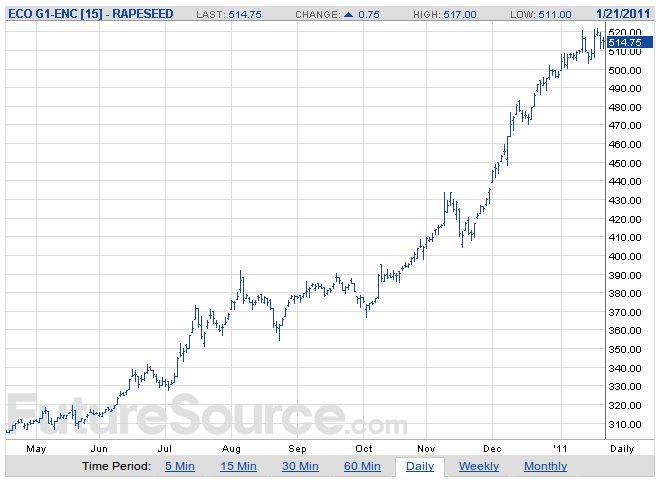The image size is (660, 483).
Task: Click the change up-arrow triangle indicator
Action: (x=349, y=14)
